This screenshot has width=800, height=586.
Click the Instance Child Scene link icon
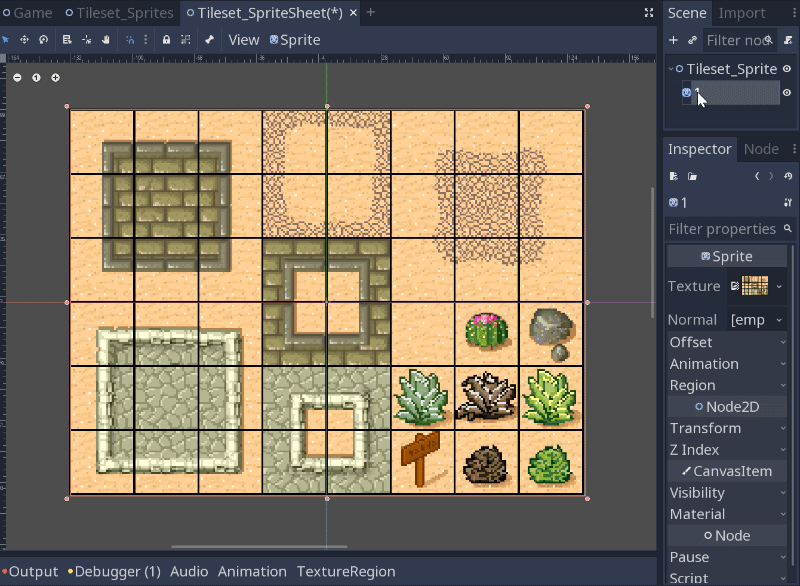tap(692, 40)
